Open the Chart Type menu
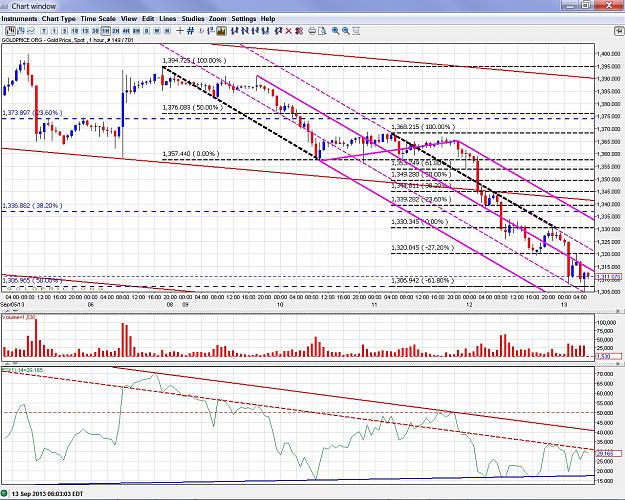This screenshot has height=500, width=625. point(59,19)
